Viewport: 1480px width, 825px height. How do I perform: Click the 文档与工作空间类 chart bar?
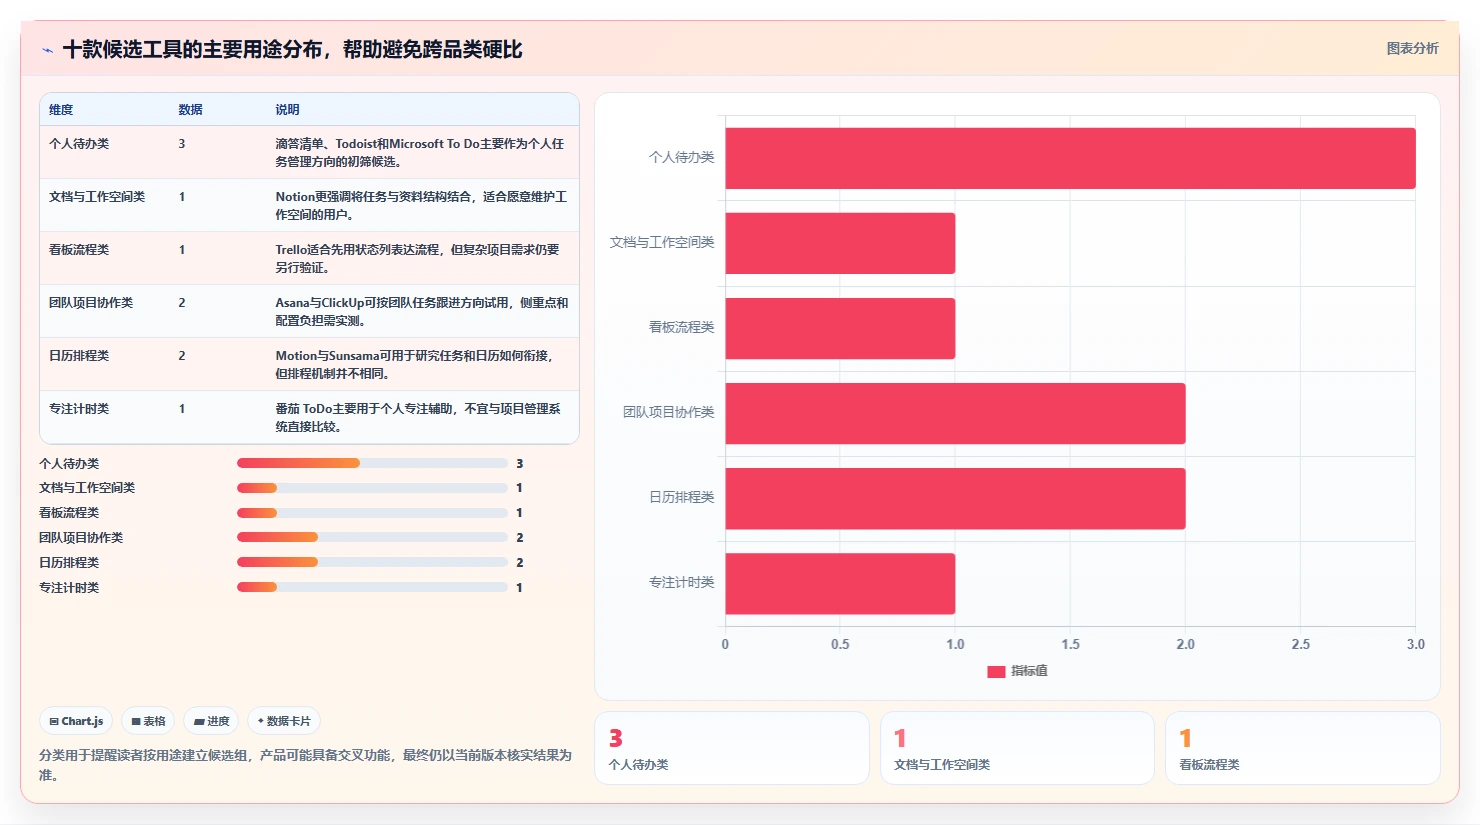[840, 243]
